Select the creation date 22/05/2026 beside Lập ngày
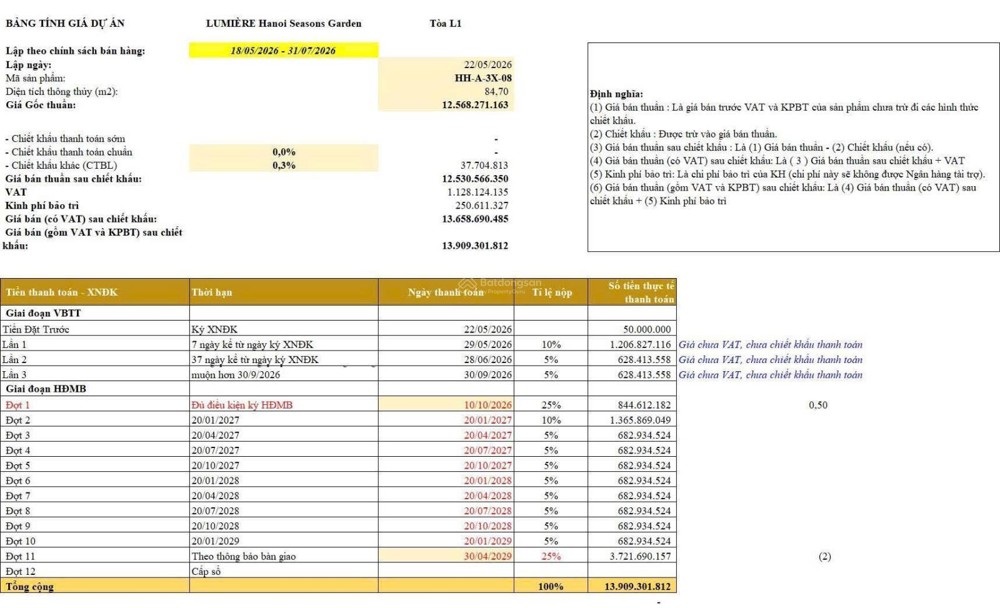This screenshot has height=608, width=1000. point(488,64)
